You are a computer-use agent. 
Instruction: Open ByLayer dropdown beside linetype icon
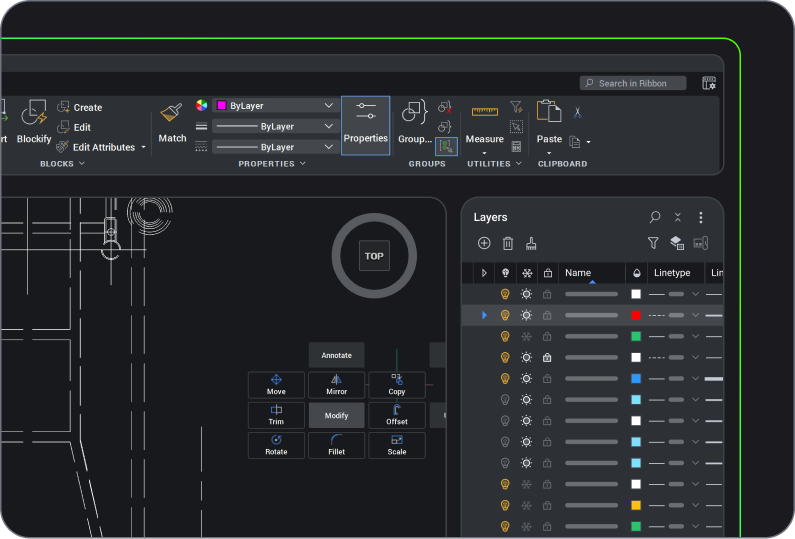276,147
